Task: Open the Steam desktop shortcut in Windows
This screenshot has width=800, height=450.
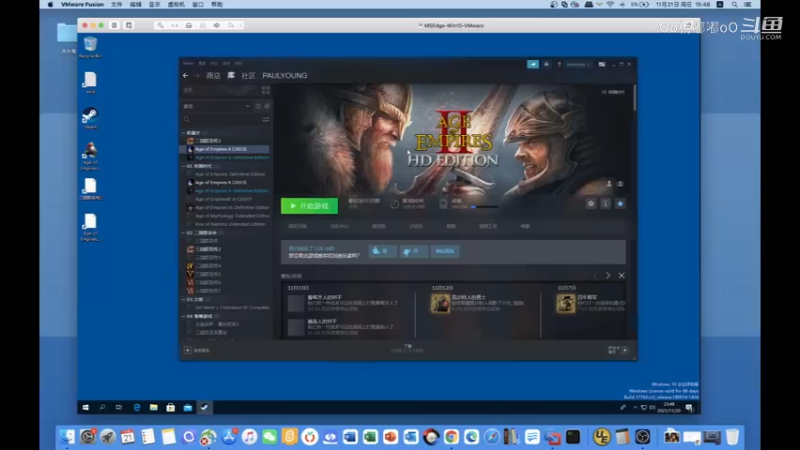Action: click(x=90, y=118)
